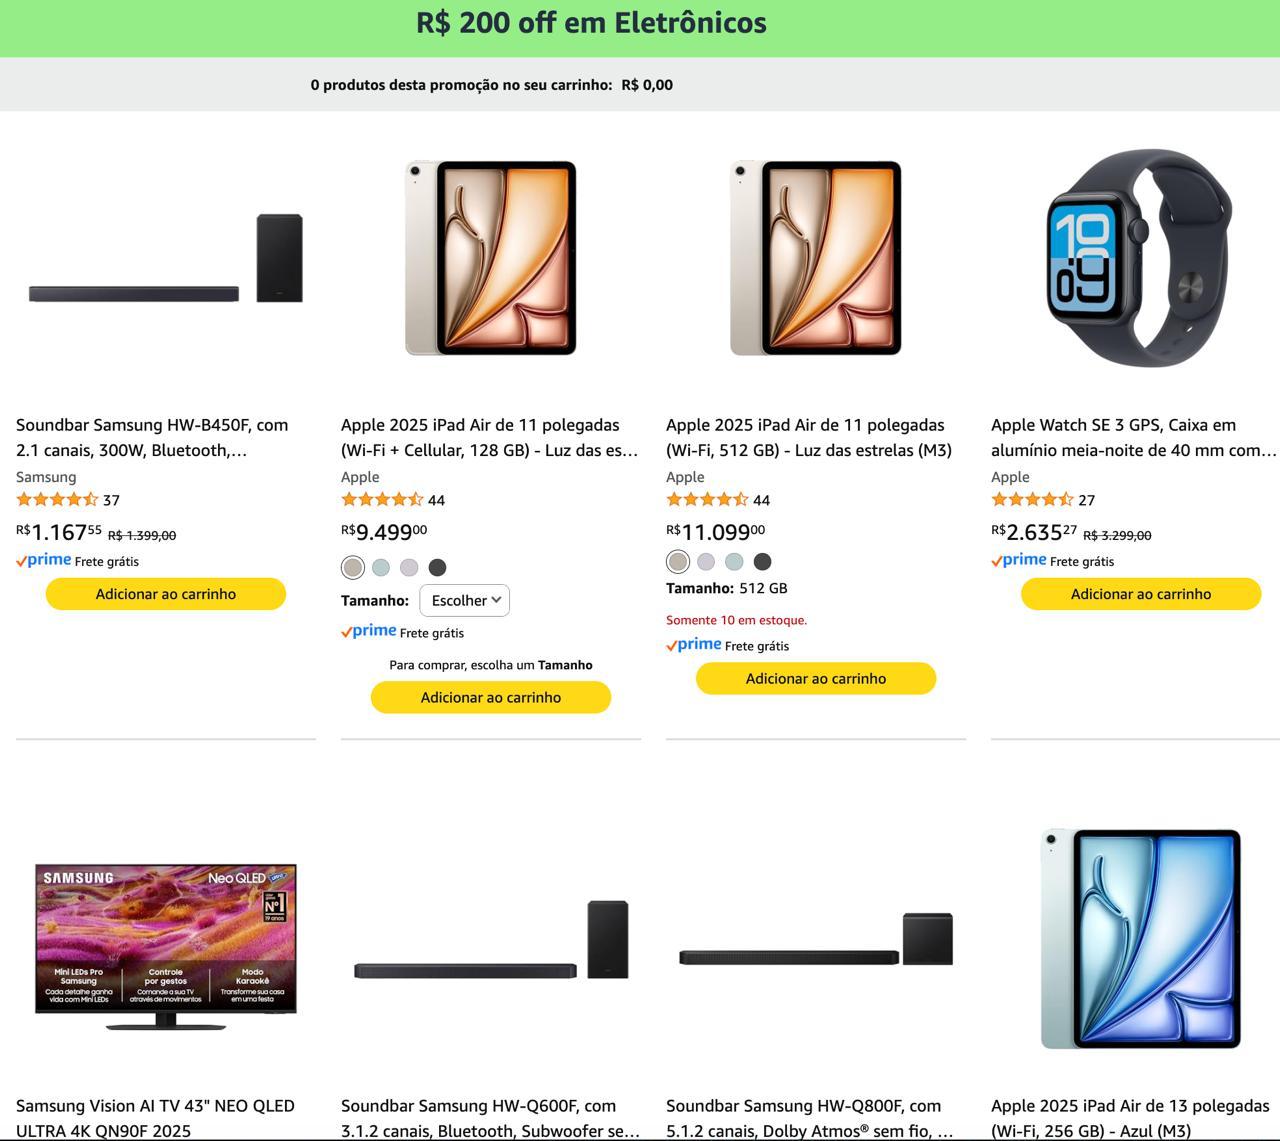Select space gray swatch on 512 GB iPad
1280x1141 pixels.
coord(762,561)
